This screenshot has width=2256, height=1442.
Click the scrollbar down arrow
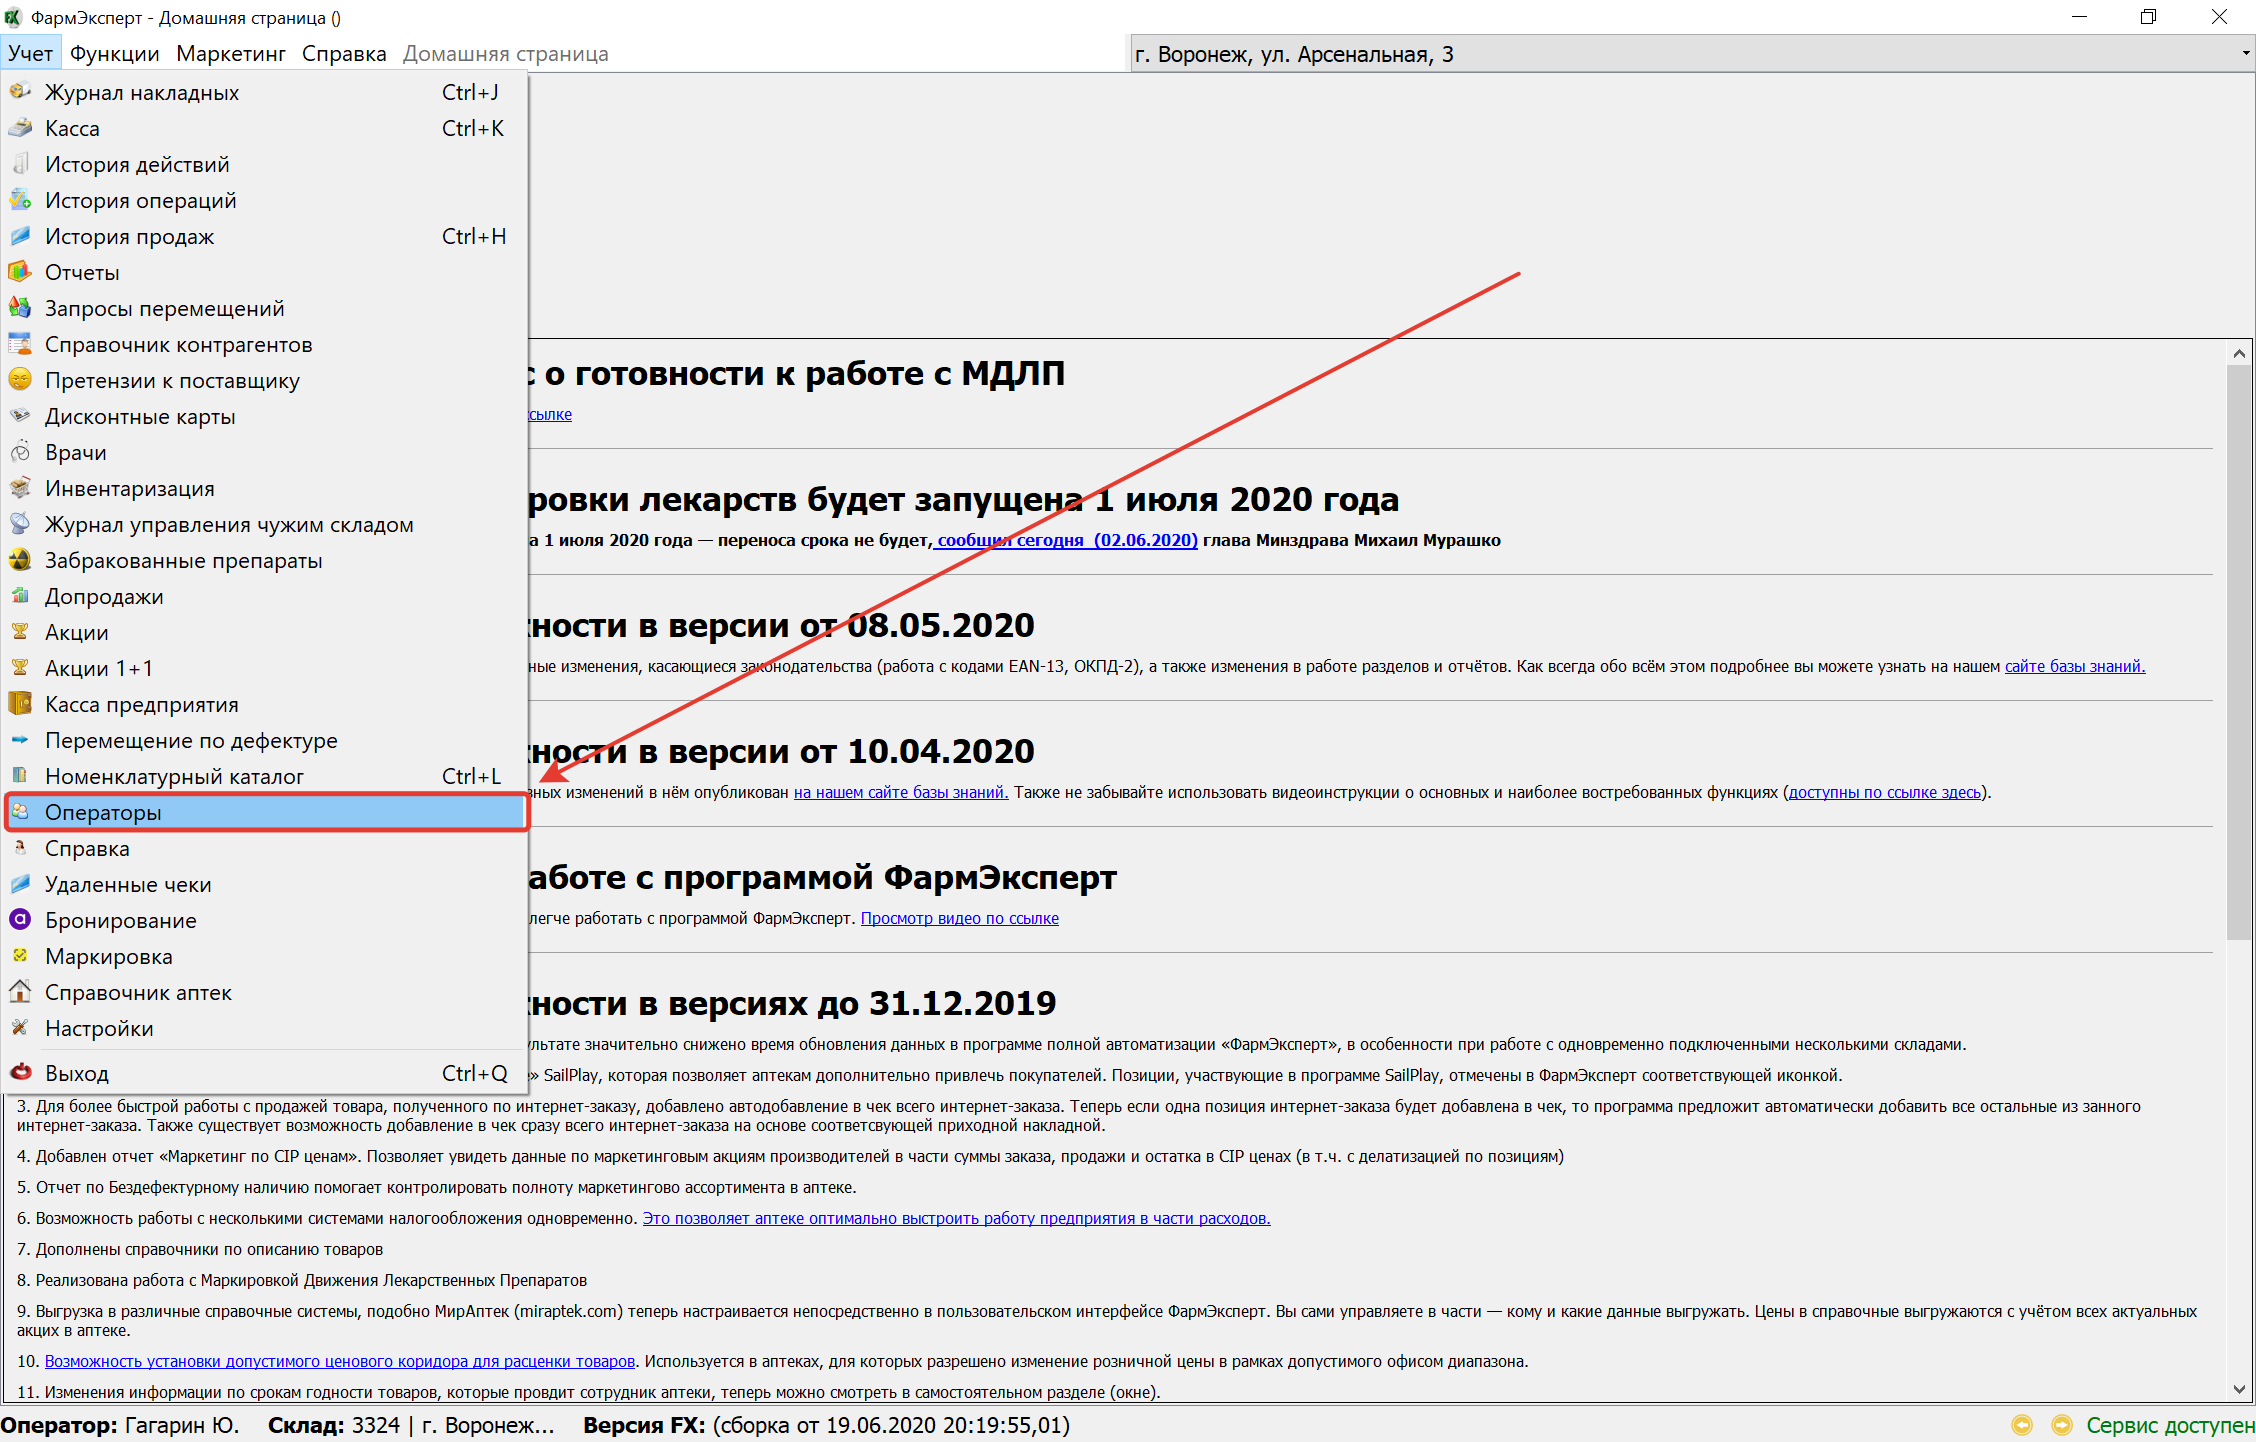pos(2239,1389)
